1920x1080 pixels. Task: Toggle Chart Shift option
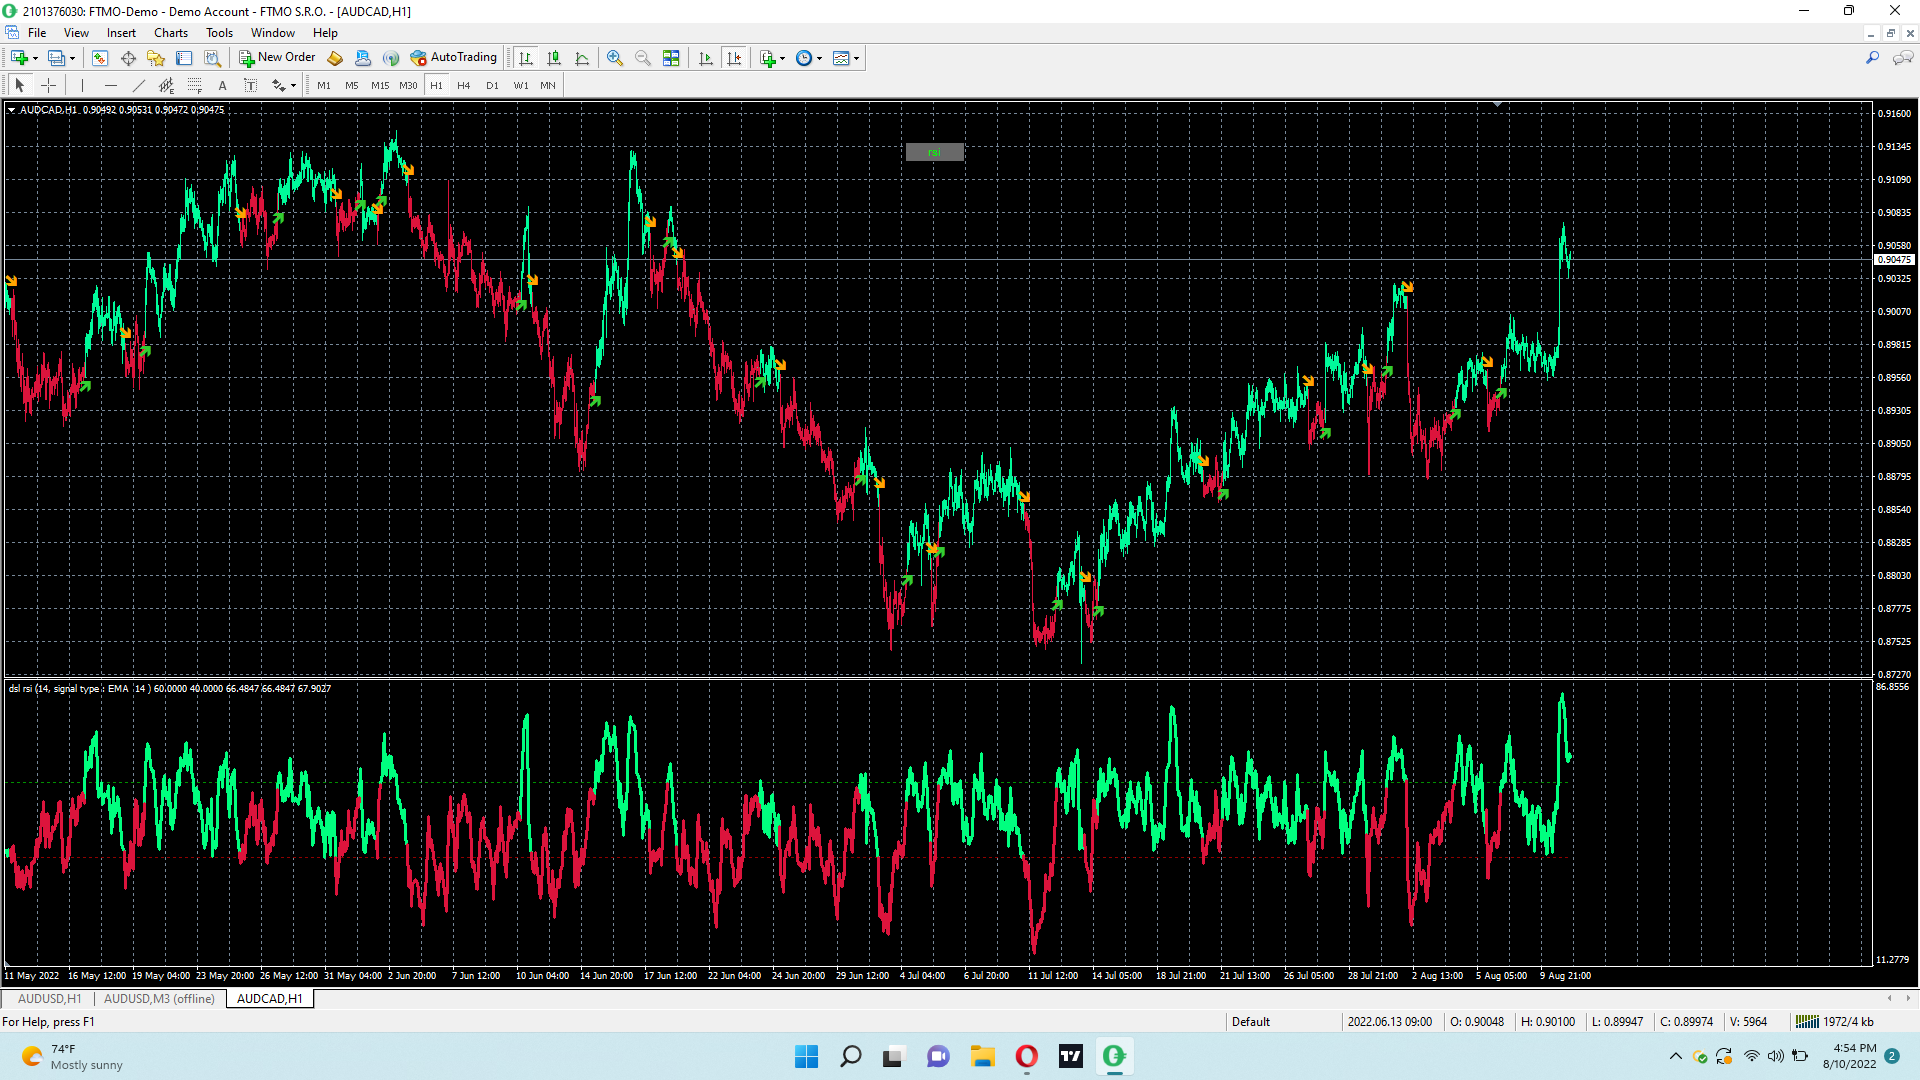(734, 58)
